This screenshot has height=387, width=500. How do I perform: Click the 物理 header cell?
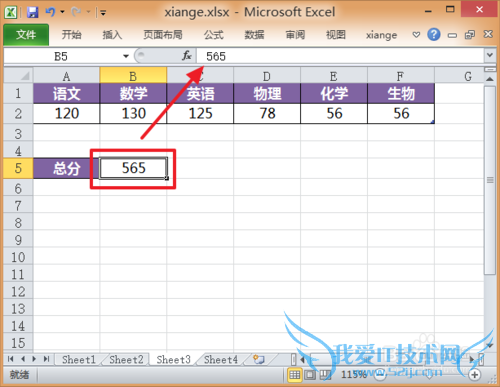[267, 93]
